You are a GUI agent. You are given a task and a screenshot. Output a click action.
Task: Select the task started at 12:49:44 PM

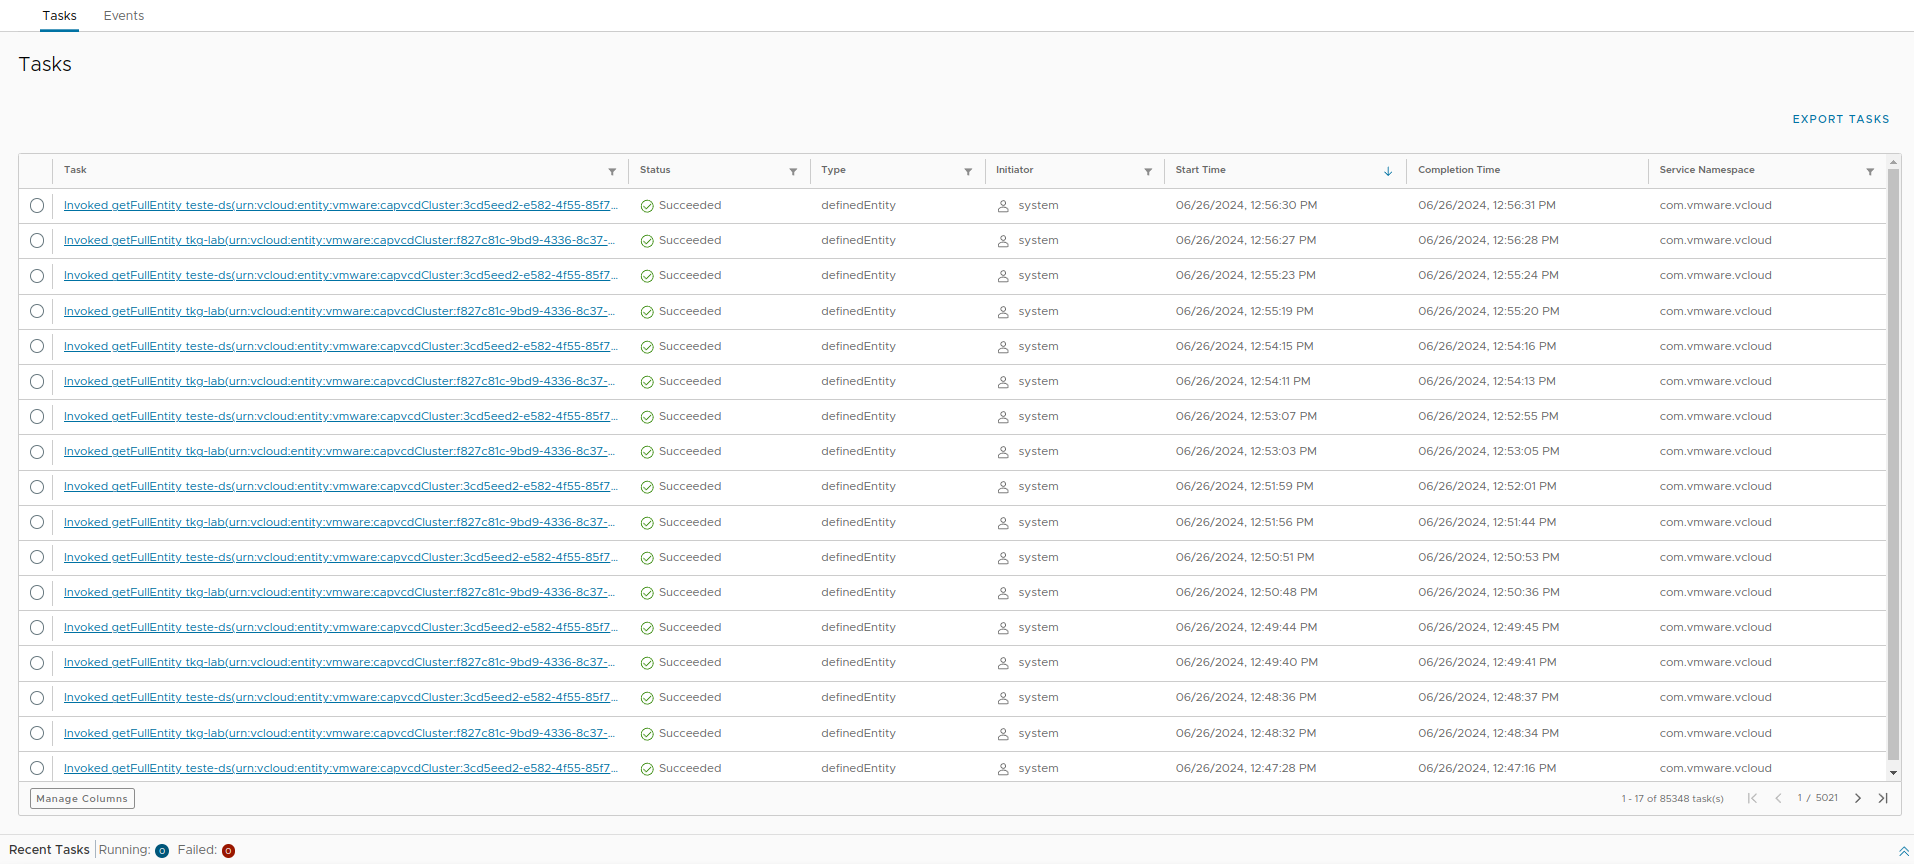[37, 628]
